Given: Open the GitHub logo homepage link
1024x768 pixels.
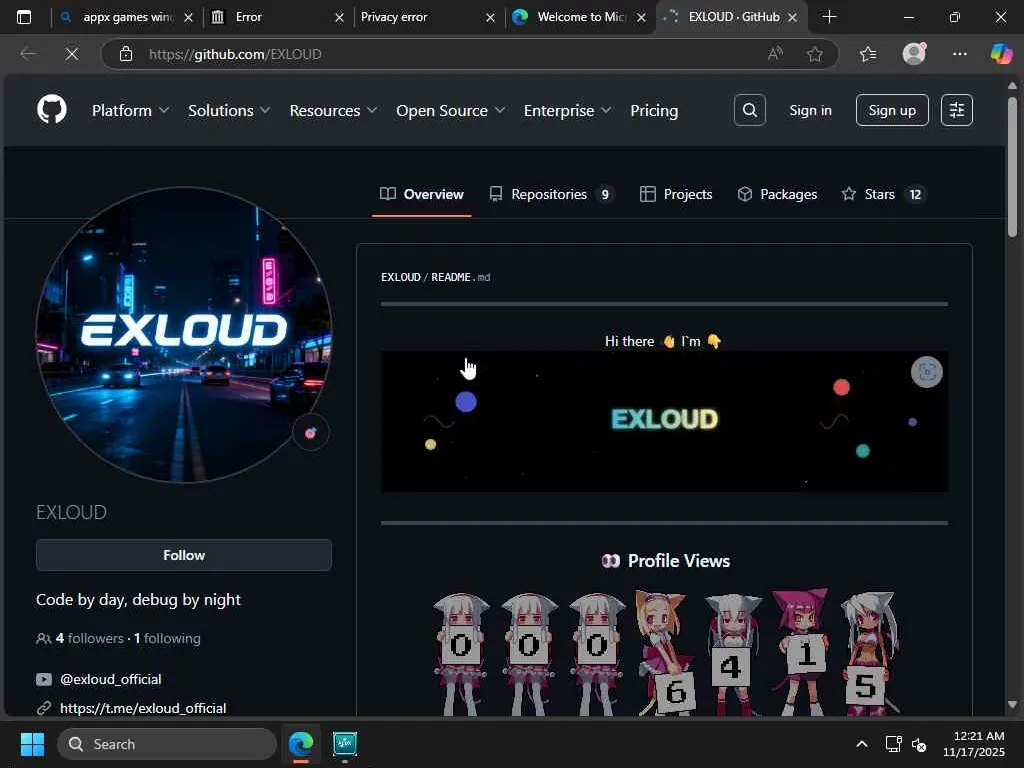Looking at the screenshot, I should coord(52,110).
